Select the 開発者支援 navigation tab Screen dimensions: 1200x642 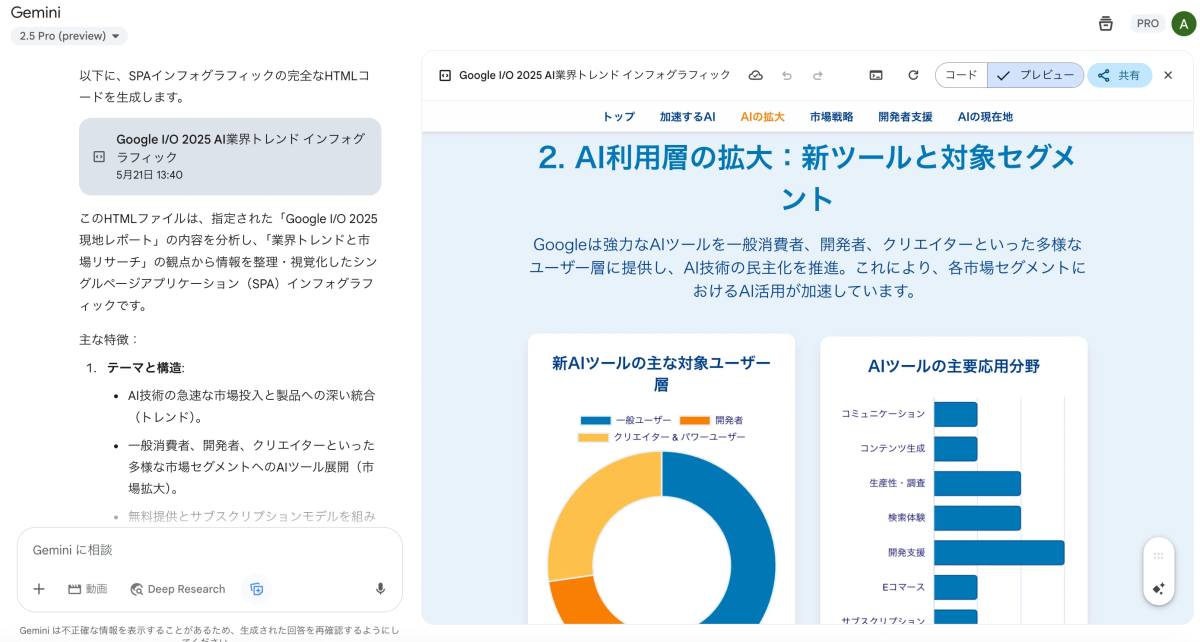(x=905, y=117)
